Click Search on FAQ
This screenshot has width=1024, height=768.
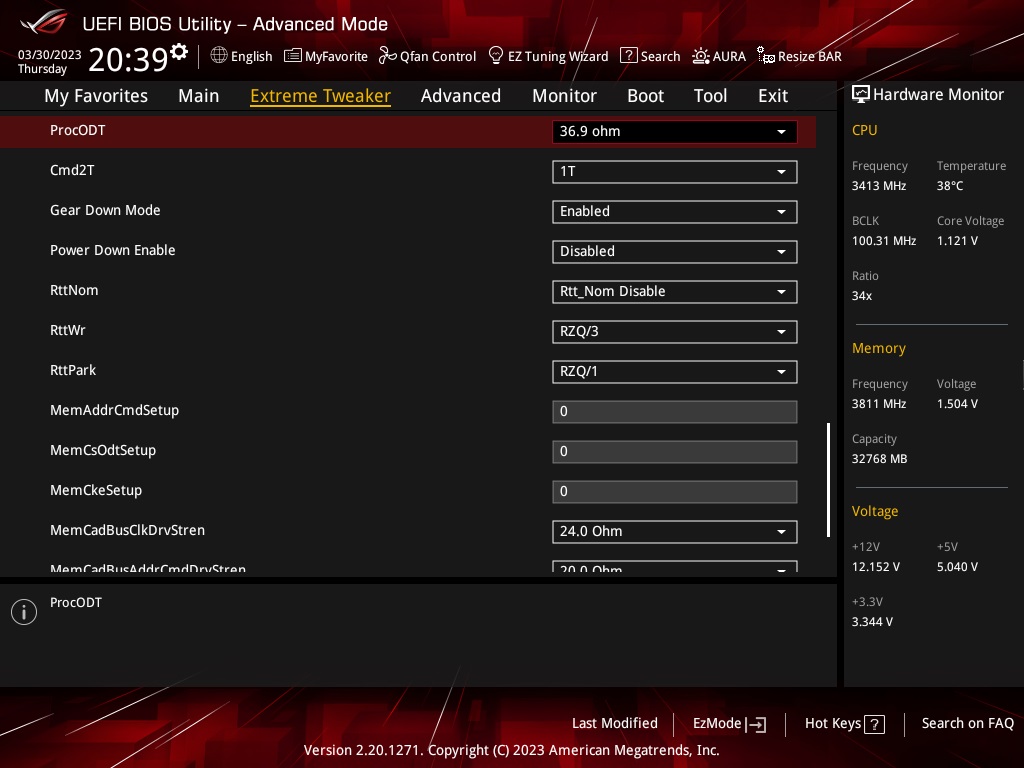967,724
